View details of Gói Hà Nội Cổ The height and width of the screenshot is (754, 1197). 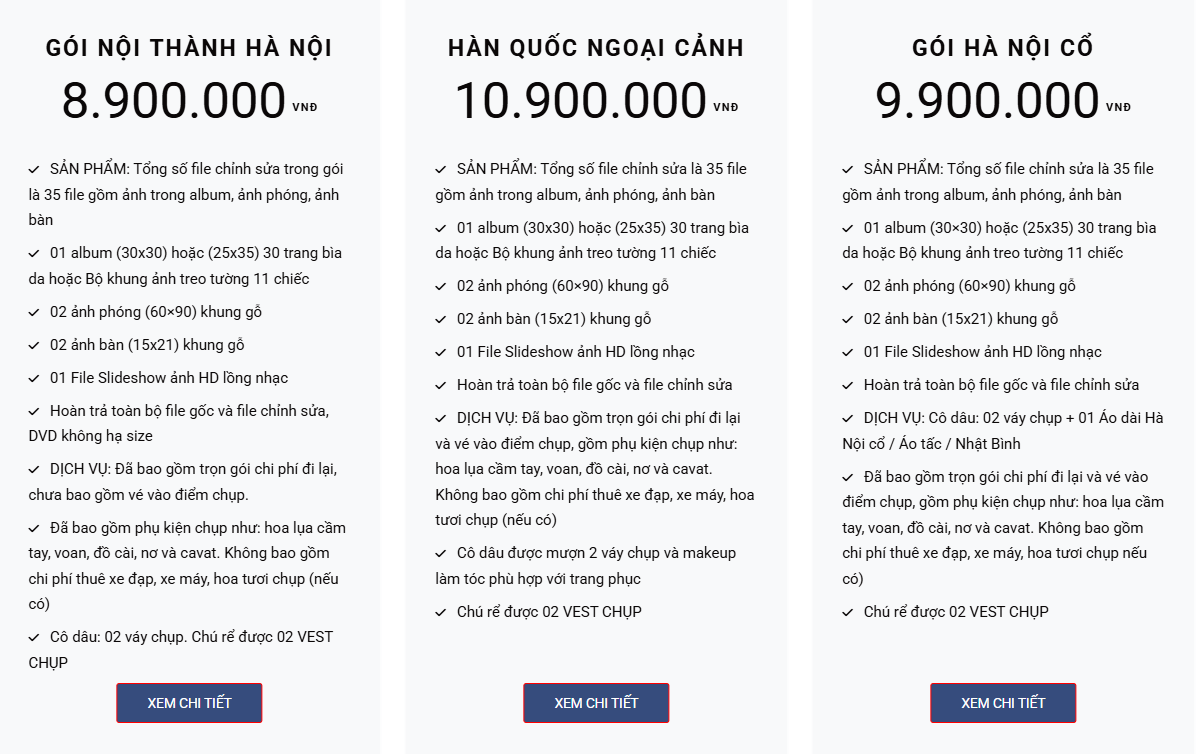click(x=1003, y=703)
